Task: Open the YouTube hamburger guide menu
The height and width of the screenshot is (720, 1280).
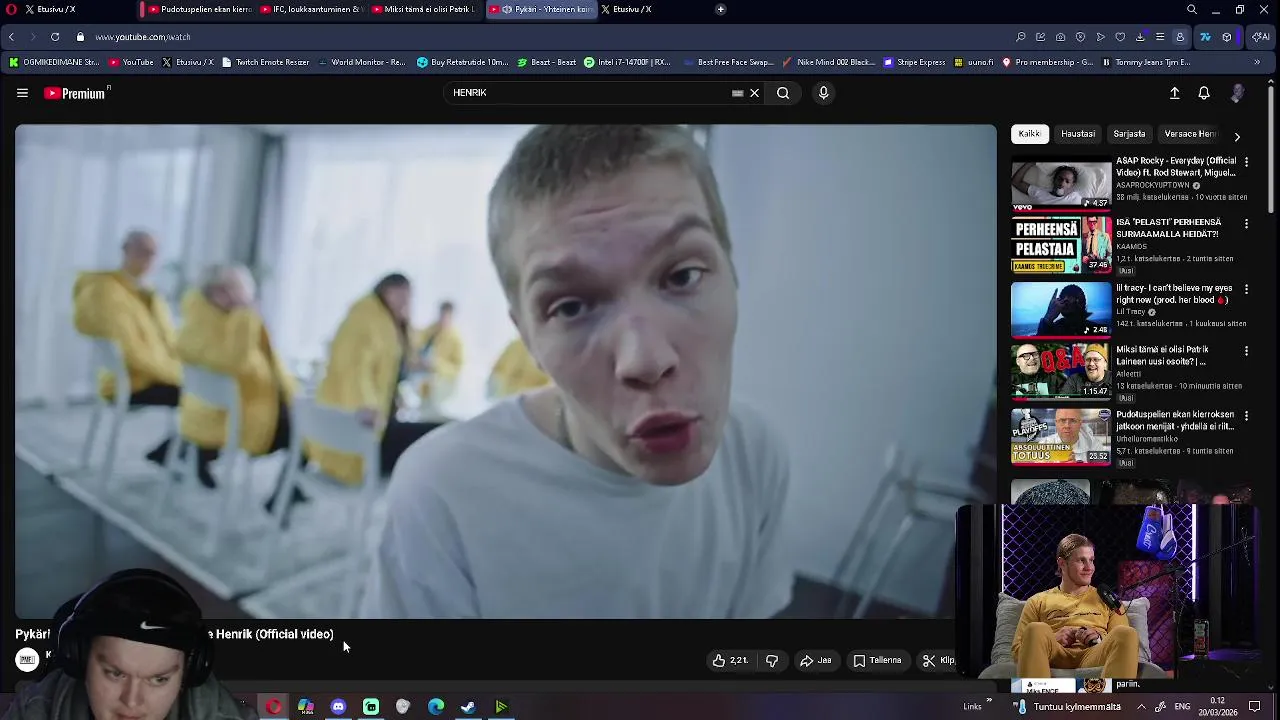Action: (x=22, y=93)
